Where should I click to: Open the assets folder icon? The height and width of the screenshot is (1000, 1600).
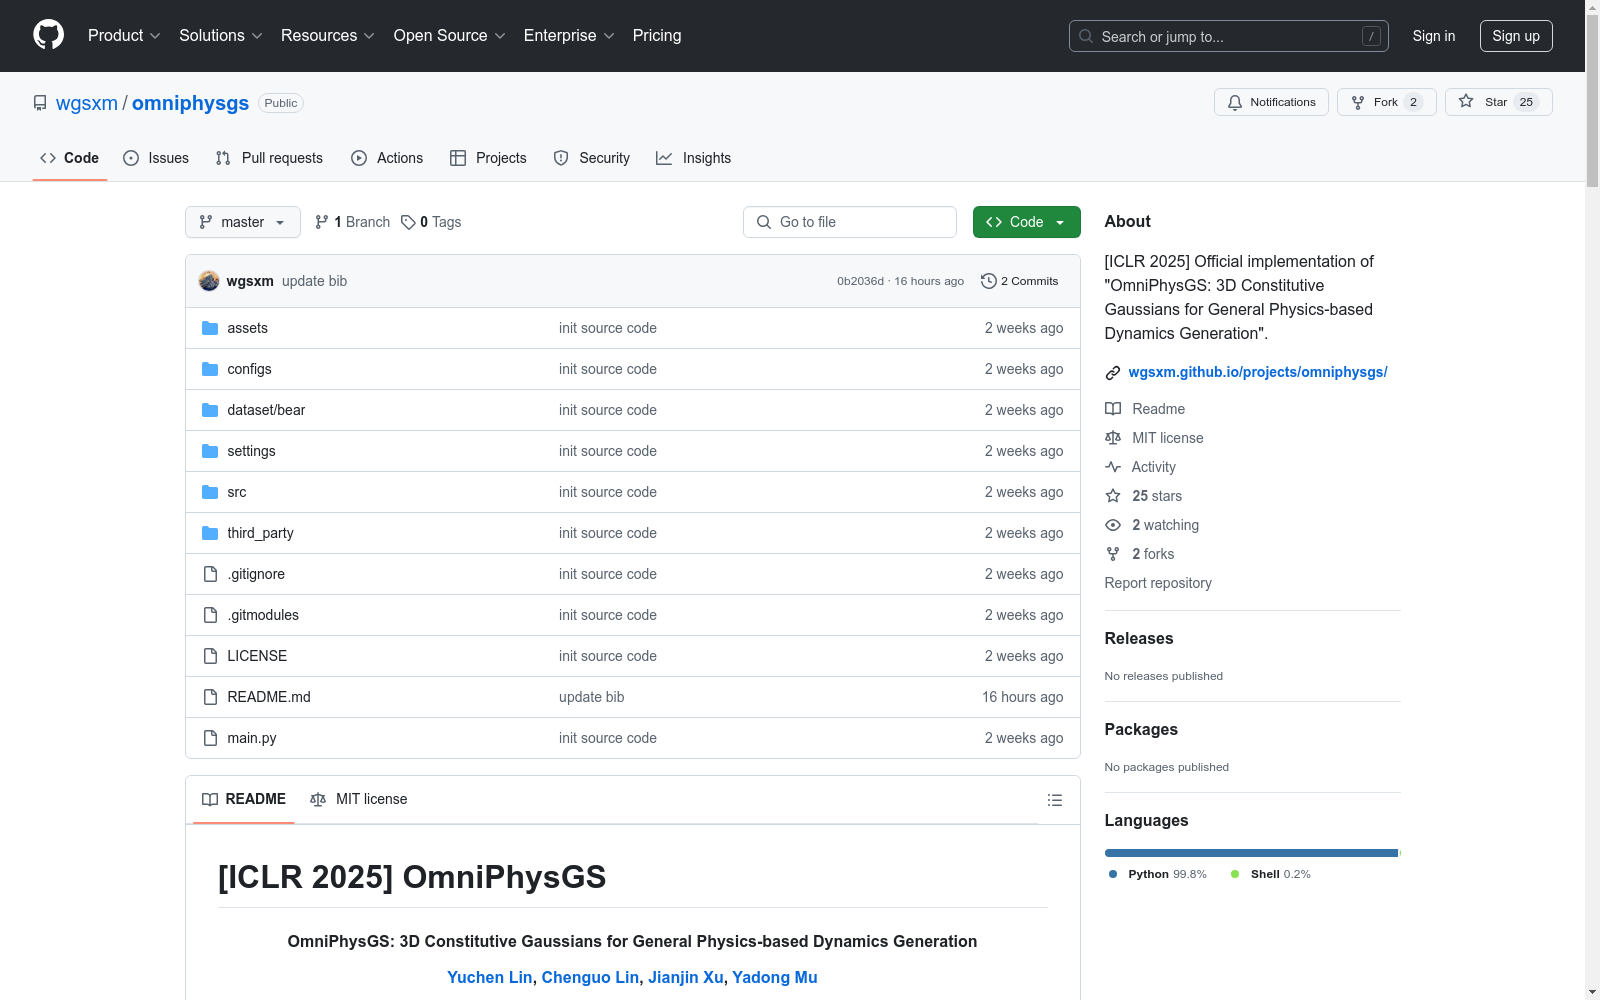click(x=210, y=328)
